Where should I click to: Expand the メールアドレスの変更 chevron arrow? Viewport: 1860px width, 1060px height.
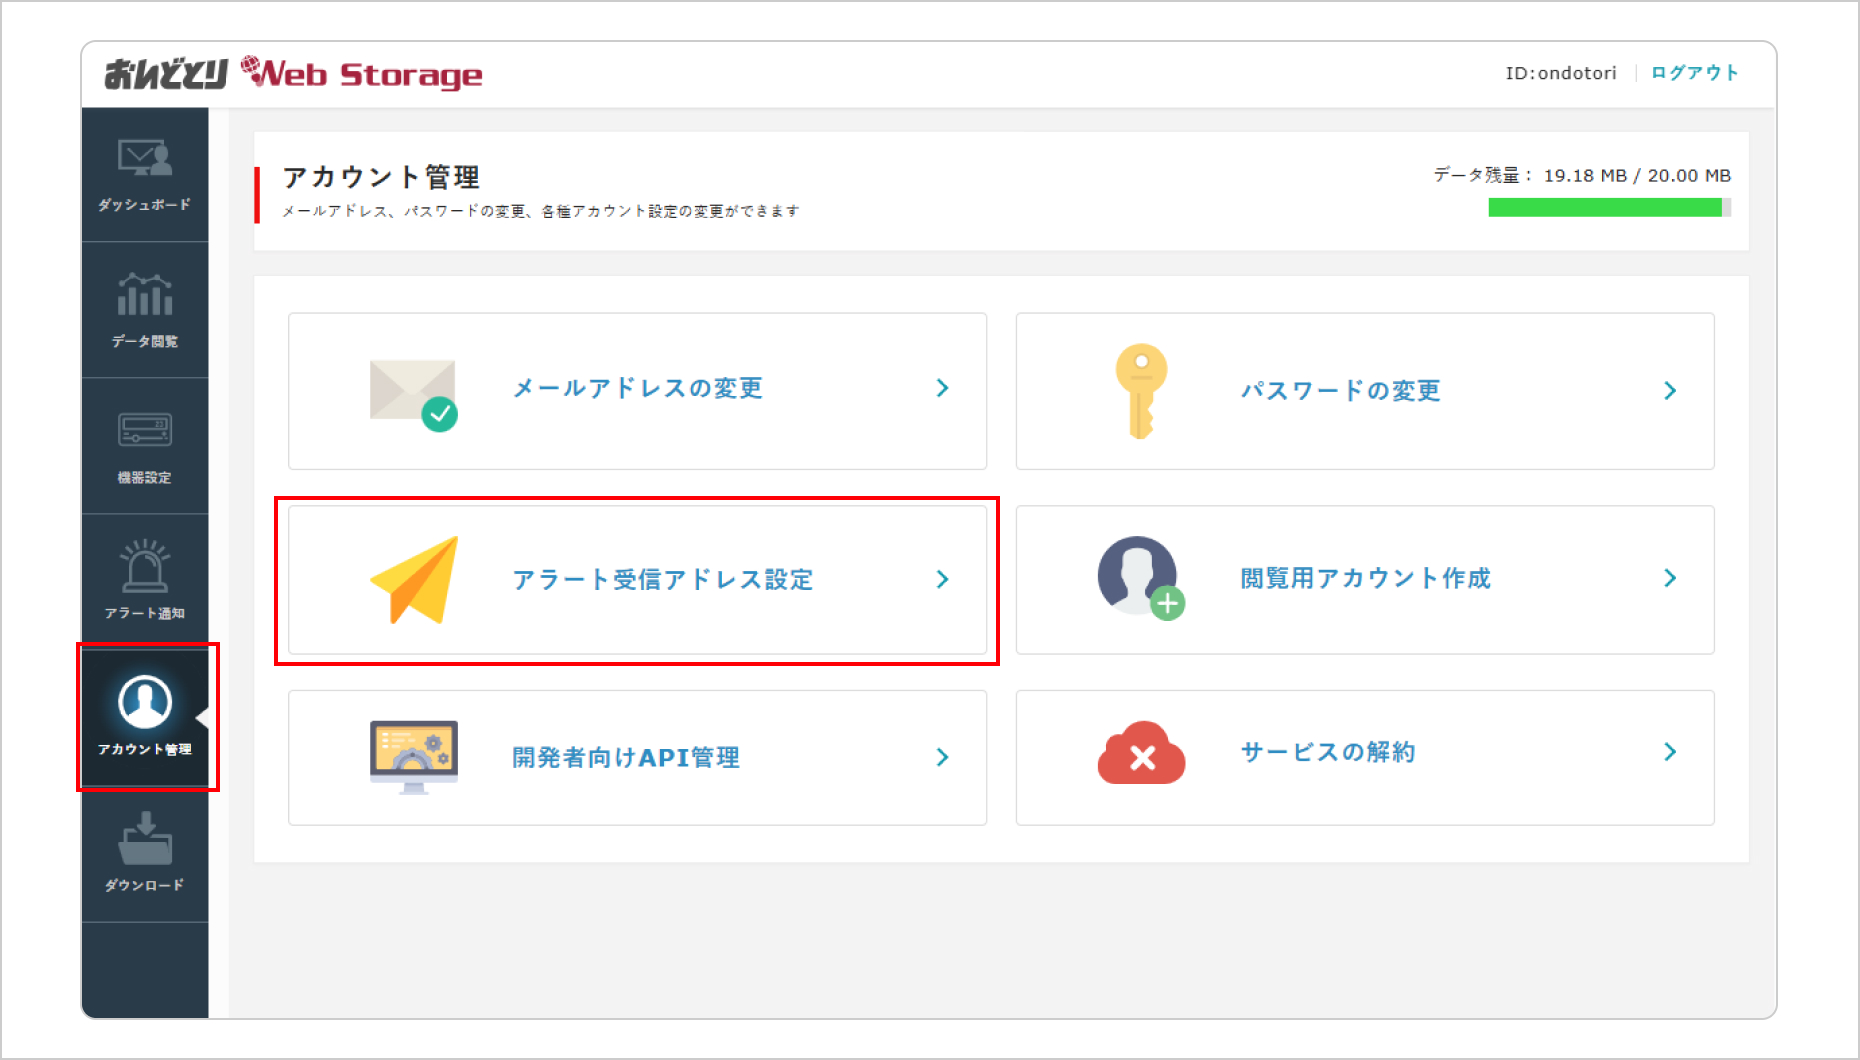point(942,388)
